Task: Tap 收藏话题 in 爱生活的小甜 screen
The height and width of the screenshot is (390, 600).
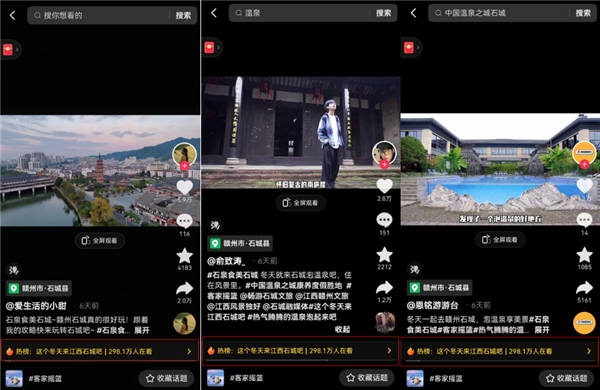Action: pos(166,379)
